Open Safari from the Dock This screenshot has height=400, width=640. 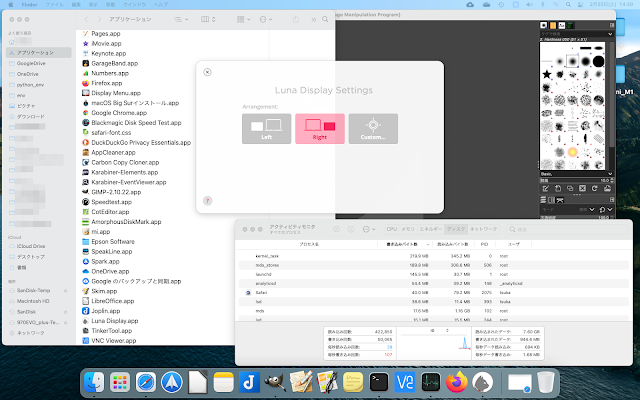pyautogui.click(x=146, y=382)
